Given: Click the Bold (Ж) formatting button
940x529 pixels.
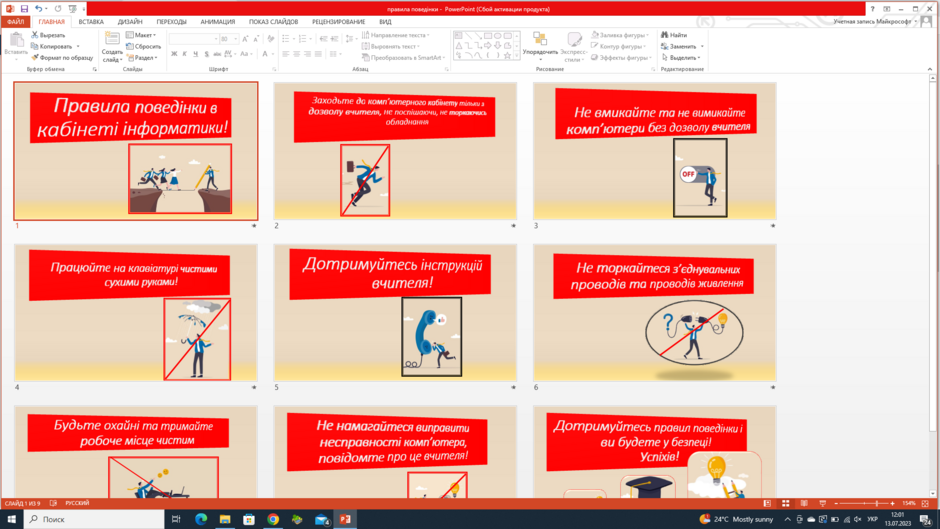Looking at the screenshot, I should pyautogui.click(x=174, y=54).
